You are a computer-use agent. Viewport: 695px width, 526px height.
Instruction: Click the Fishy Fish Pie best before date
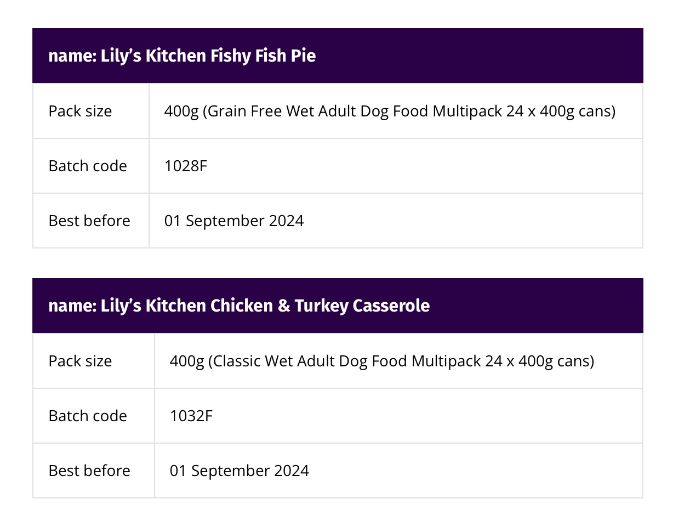click(x=234, y=221)
